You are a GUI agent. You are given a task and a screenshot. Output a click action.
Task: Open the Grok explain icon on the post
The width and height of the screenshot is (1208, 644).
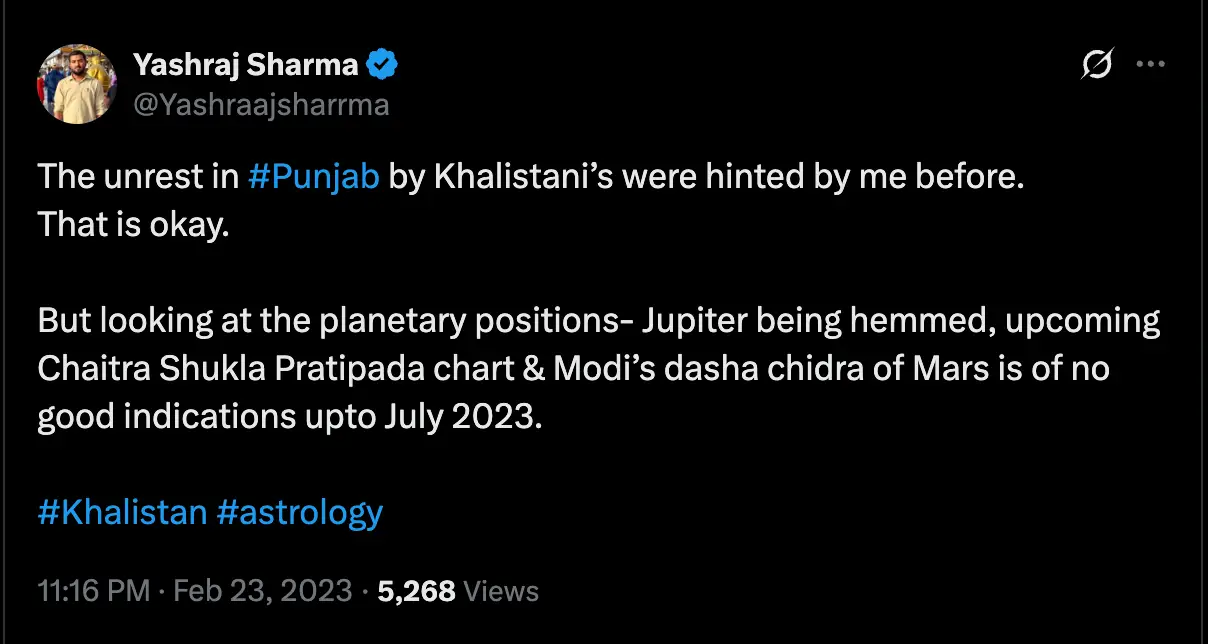click(1097, 65)
